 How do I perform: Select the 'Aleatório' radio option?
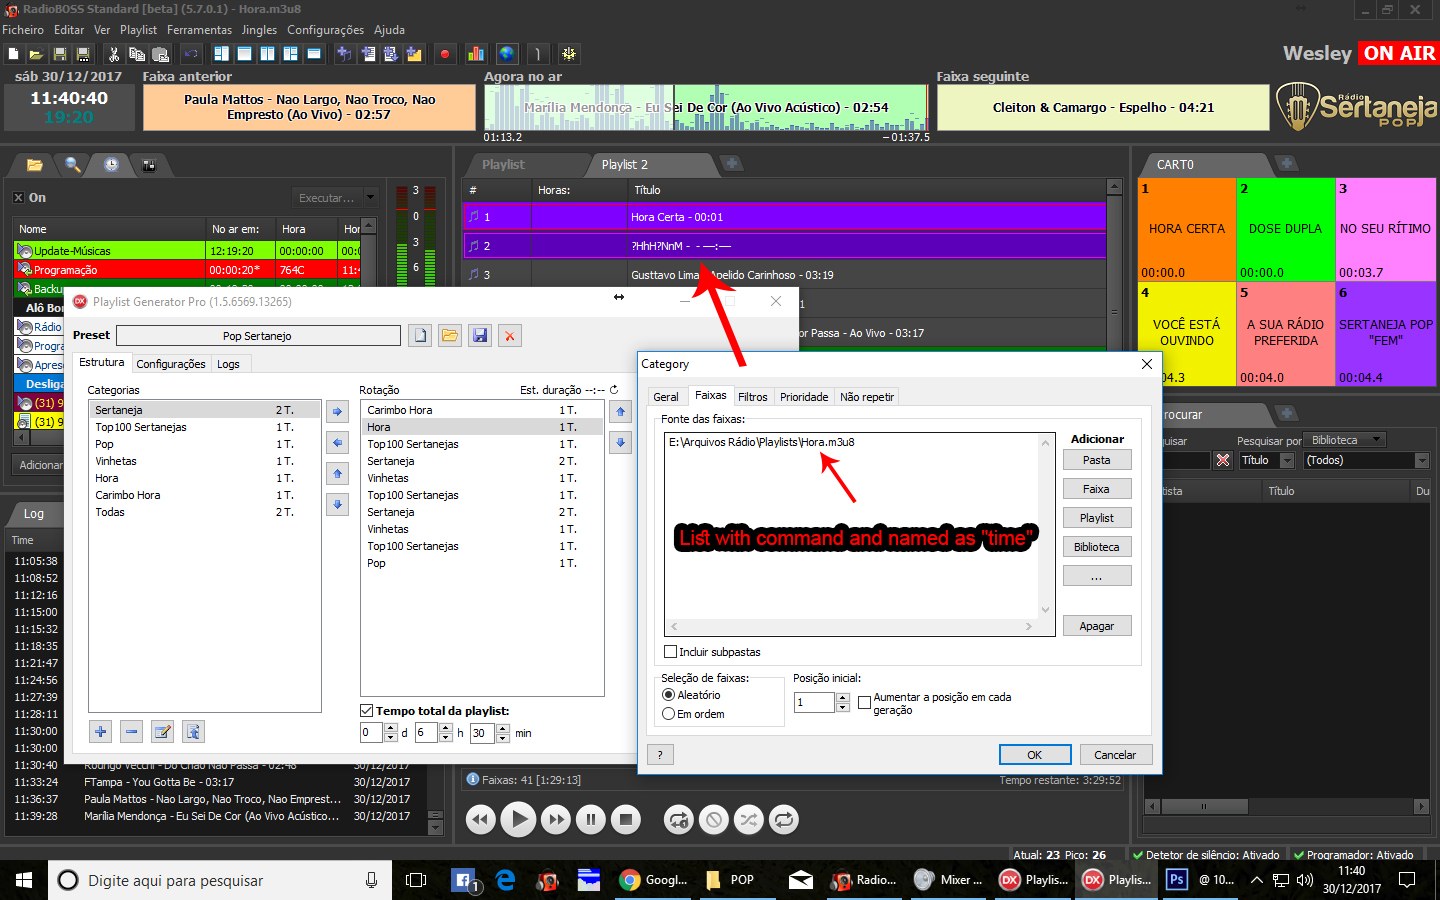[669, 695]
